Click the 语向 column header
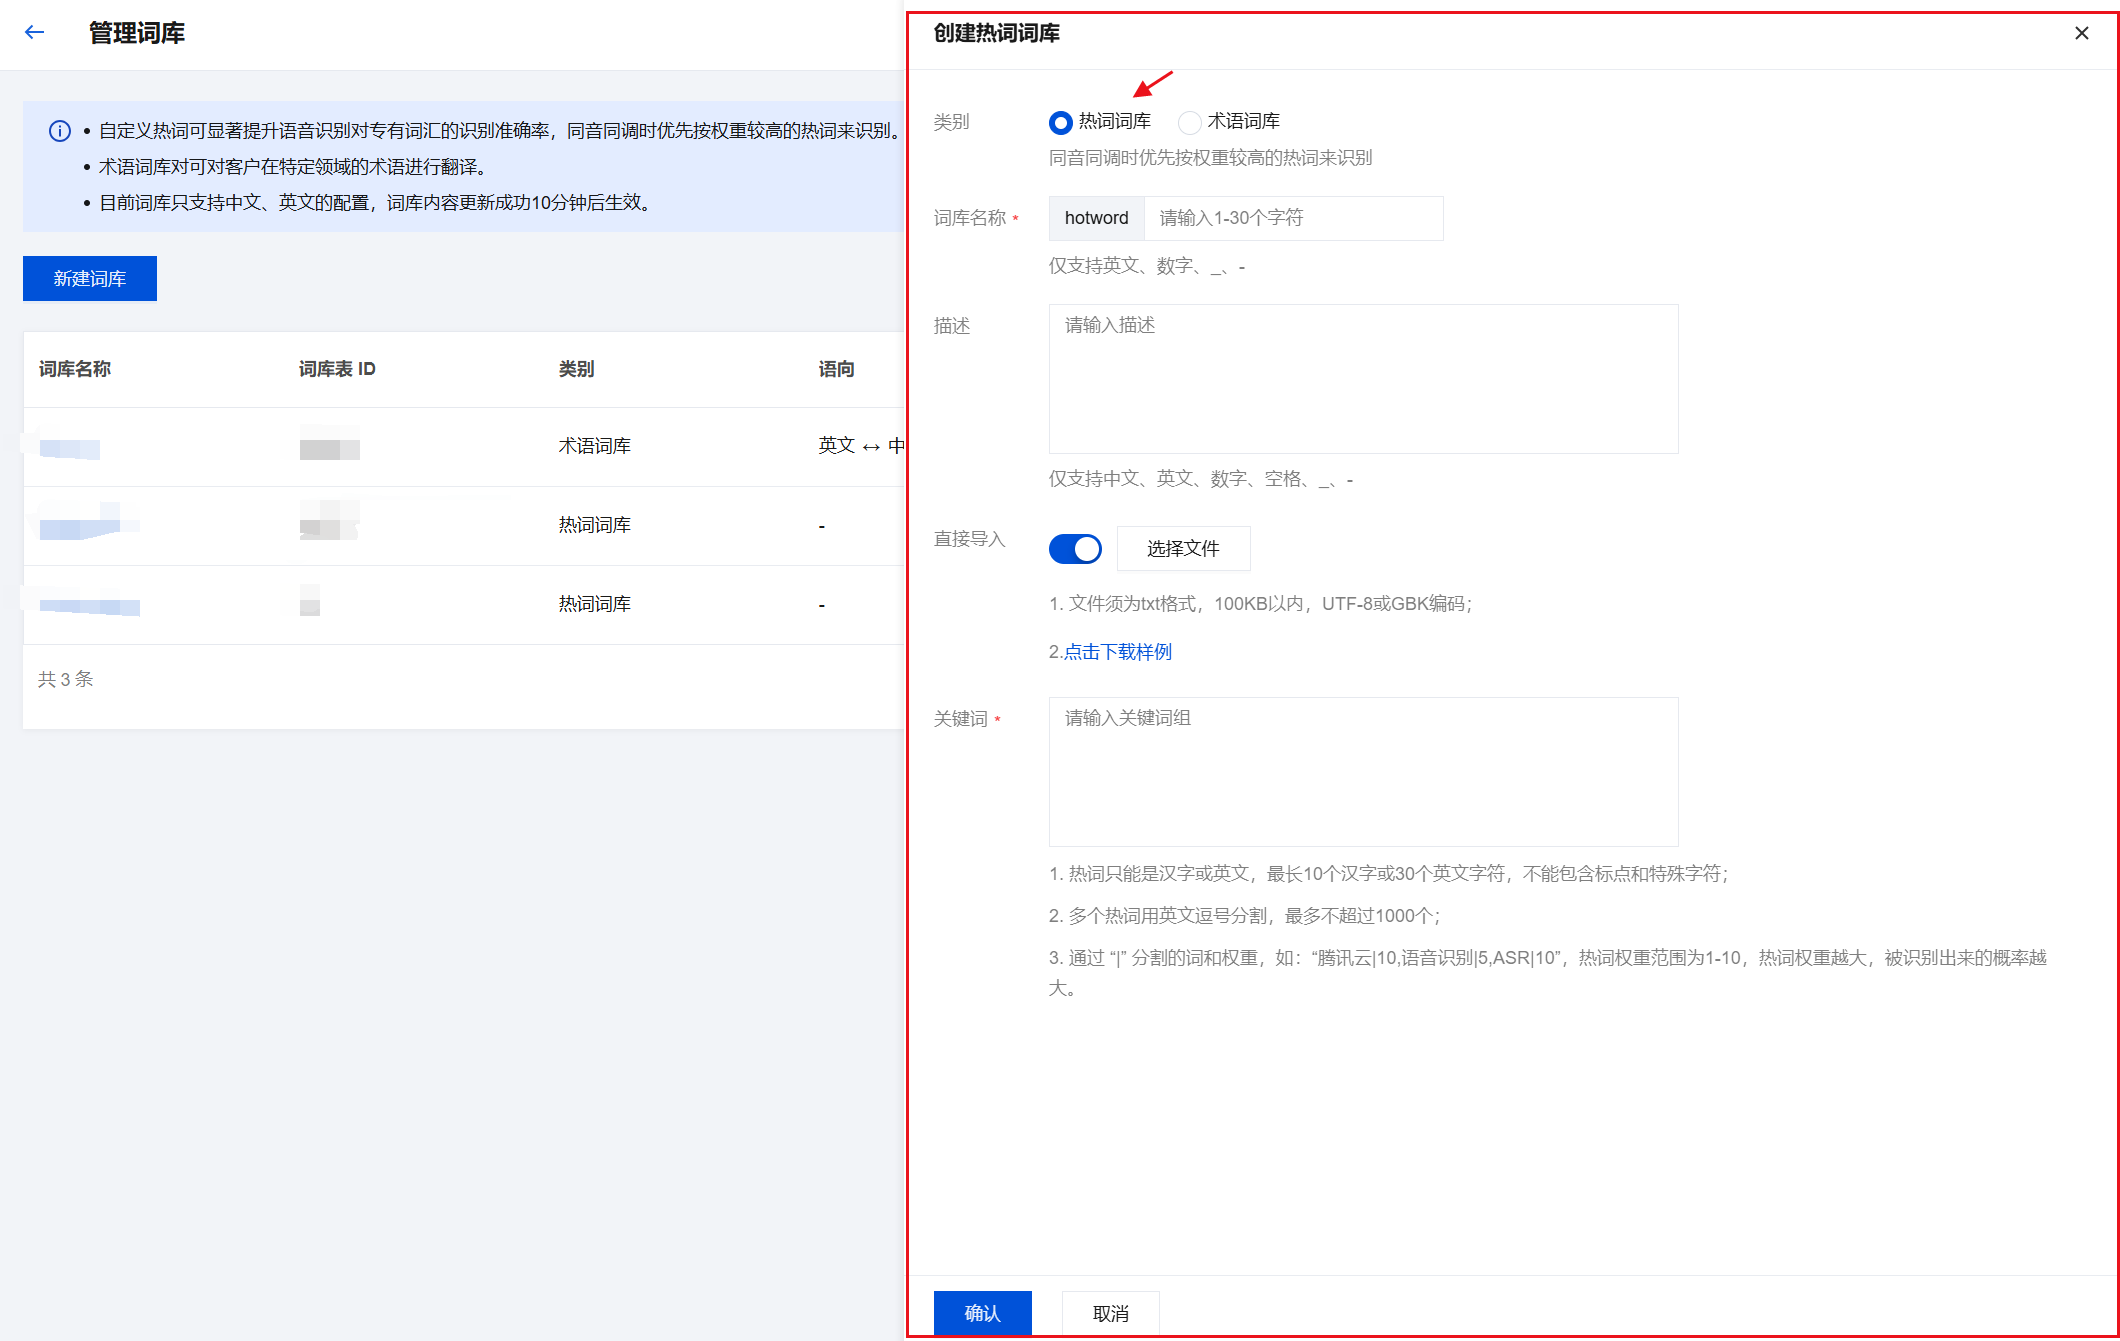 pyautogui.click(x=836, y=369)
